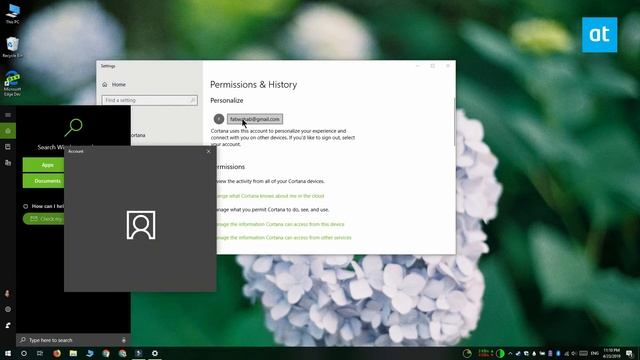Open the Cortana Devices sidebar icon
The height and width of the screenshot is (360, 640).
click(8, 163)
